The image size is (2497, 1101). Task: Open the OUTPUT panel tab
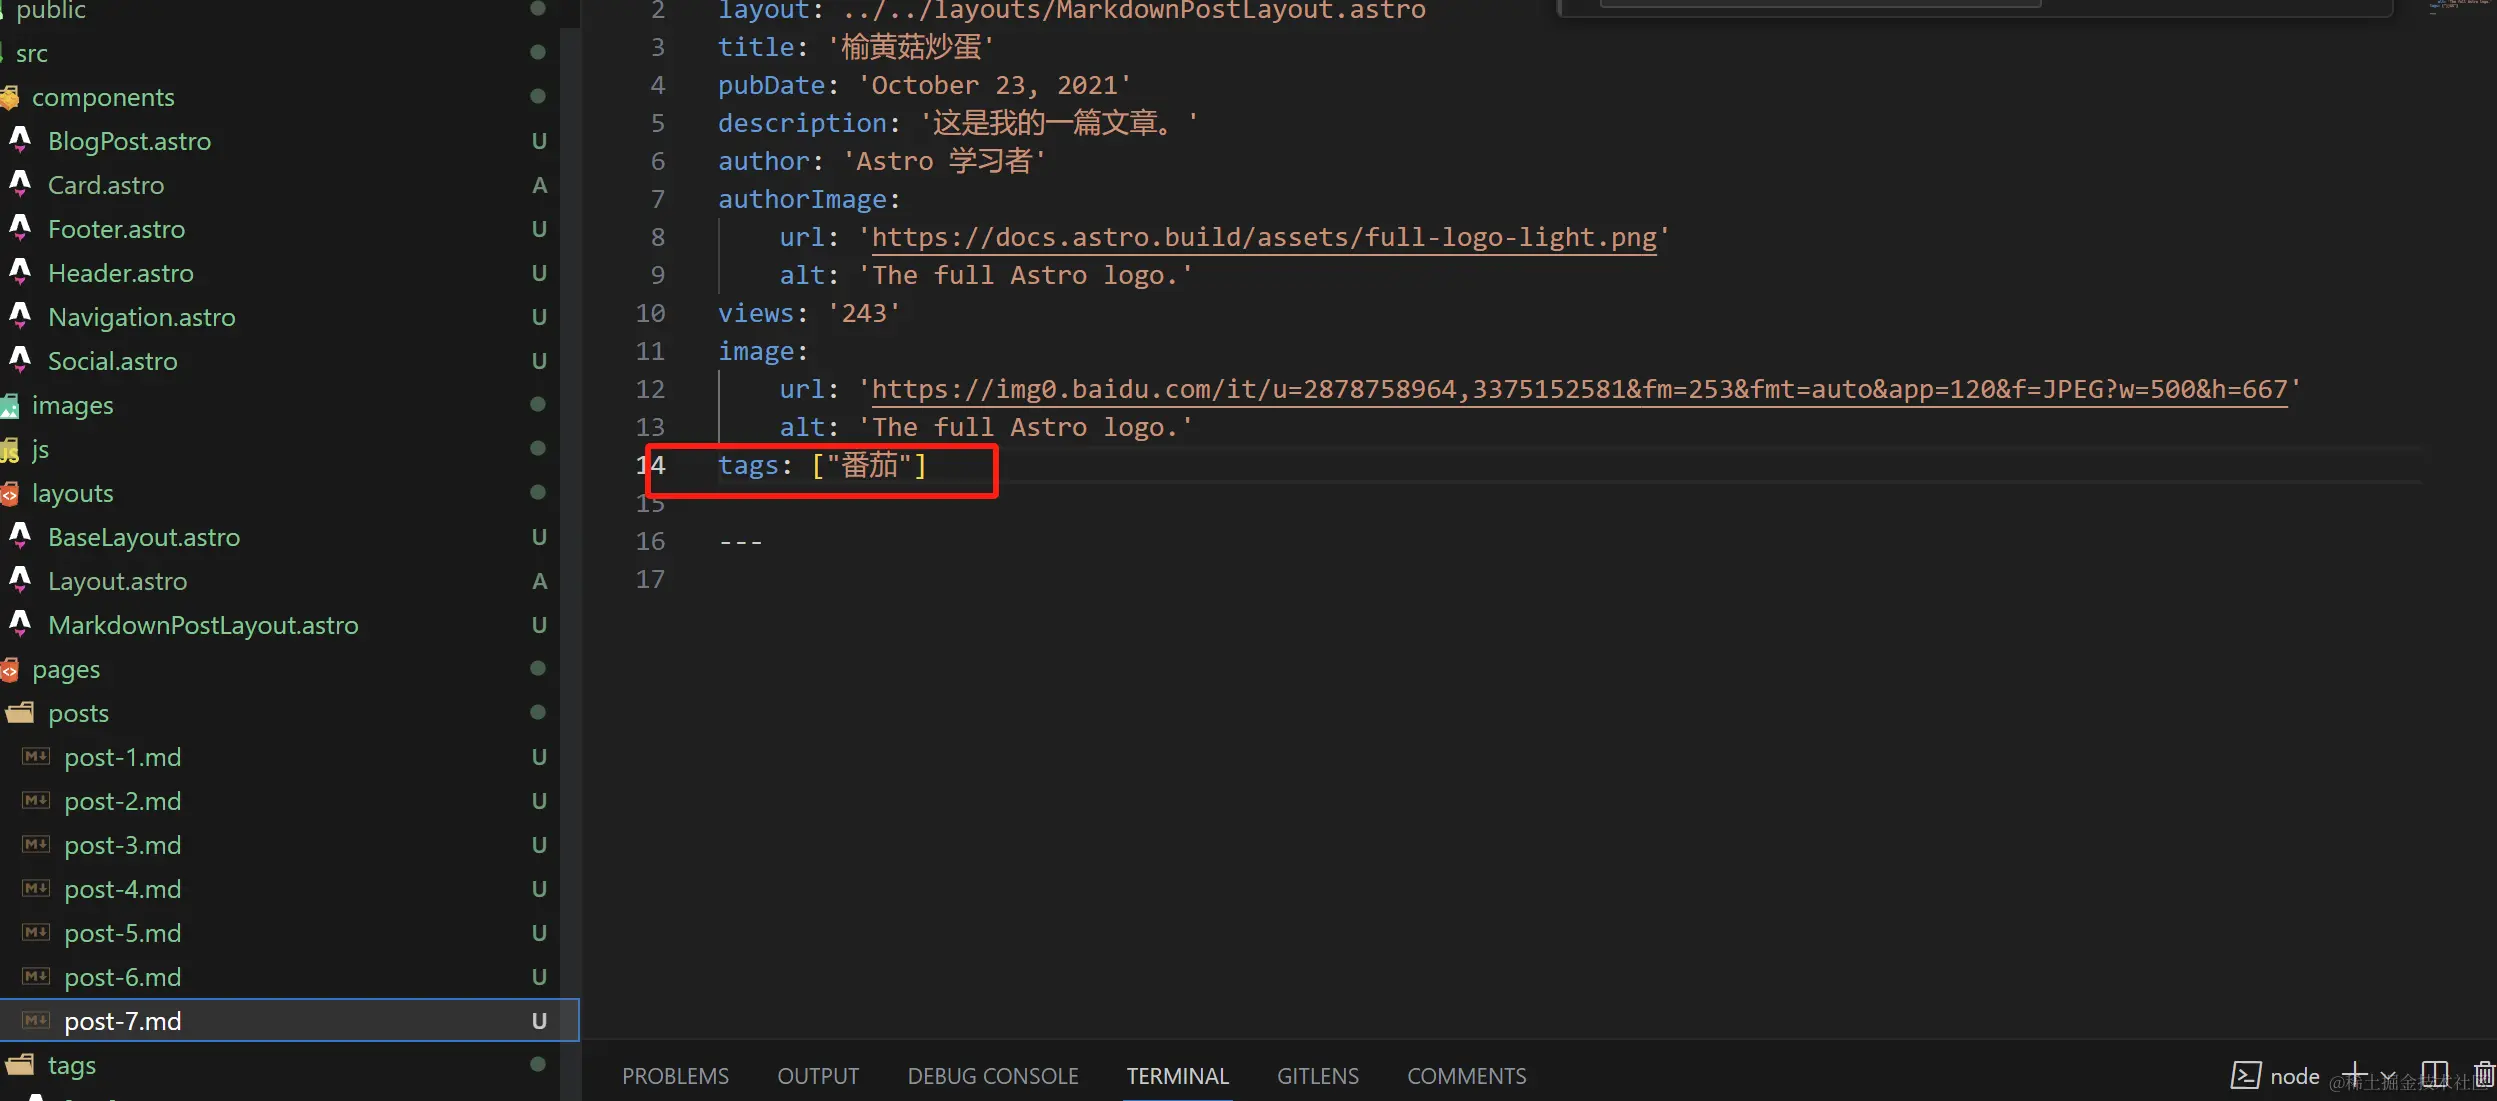point(818,1076)
